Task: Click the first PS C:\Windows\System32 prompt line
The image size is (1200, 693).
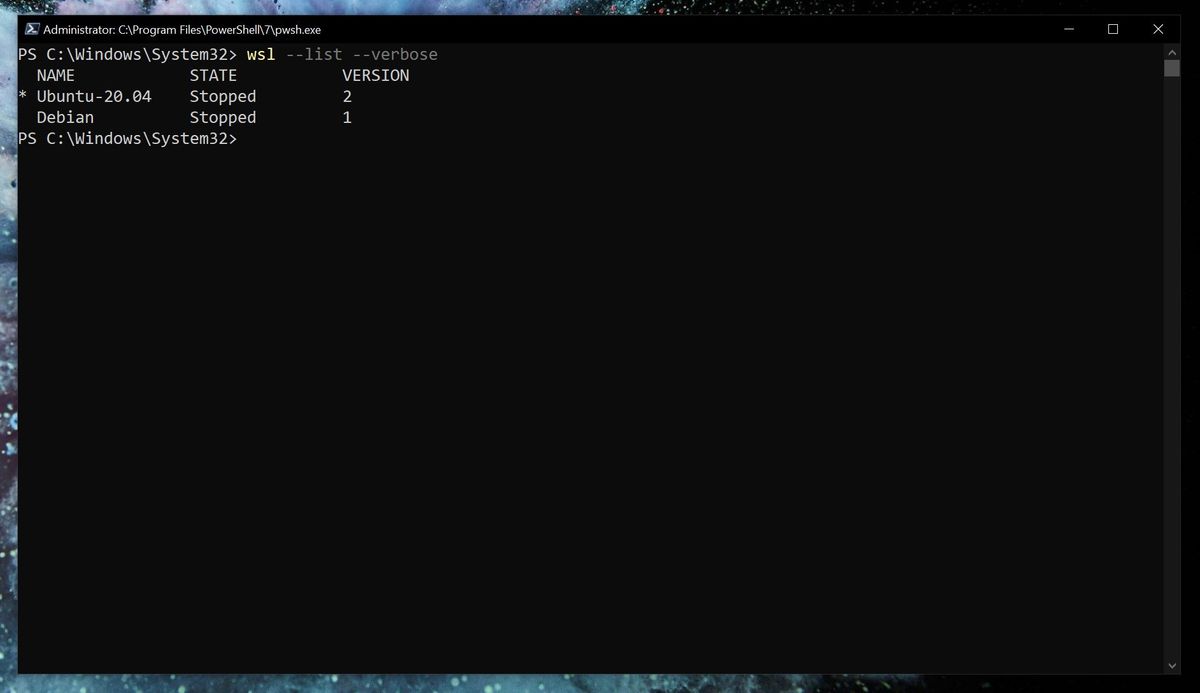Action: [x=126, y=54]
